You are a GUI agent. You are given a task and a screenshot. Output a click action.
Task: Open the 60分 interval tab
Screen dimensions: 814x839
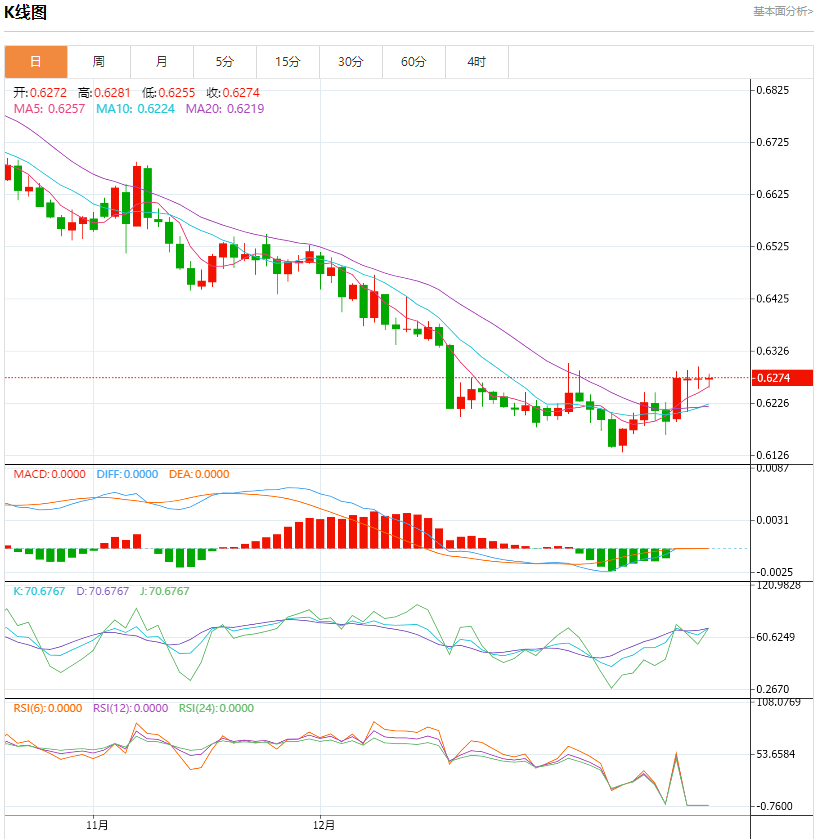[x=414, y=62]
